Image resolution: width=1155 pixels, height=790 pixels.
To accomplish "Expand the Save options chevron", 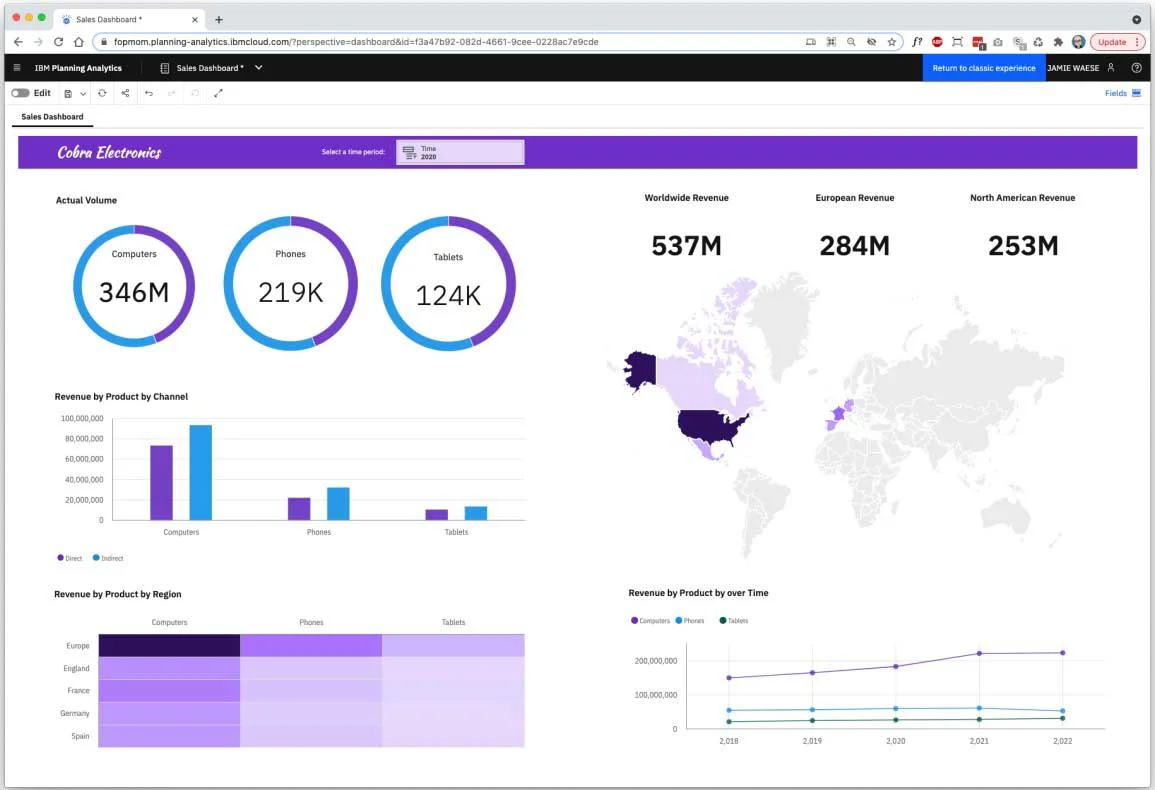I will coord(83,92).
